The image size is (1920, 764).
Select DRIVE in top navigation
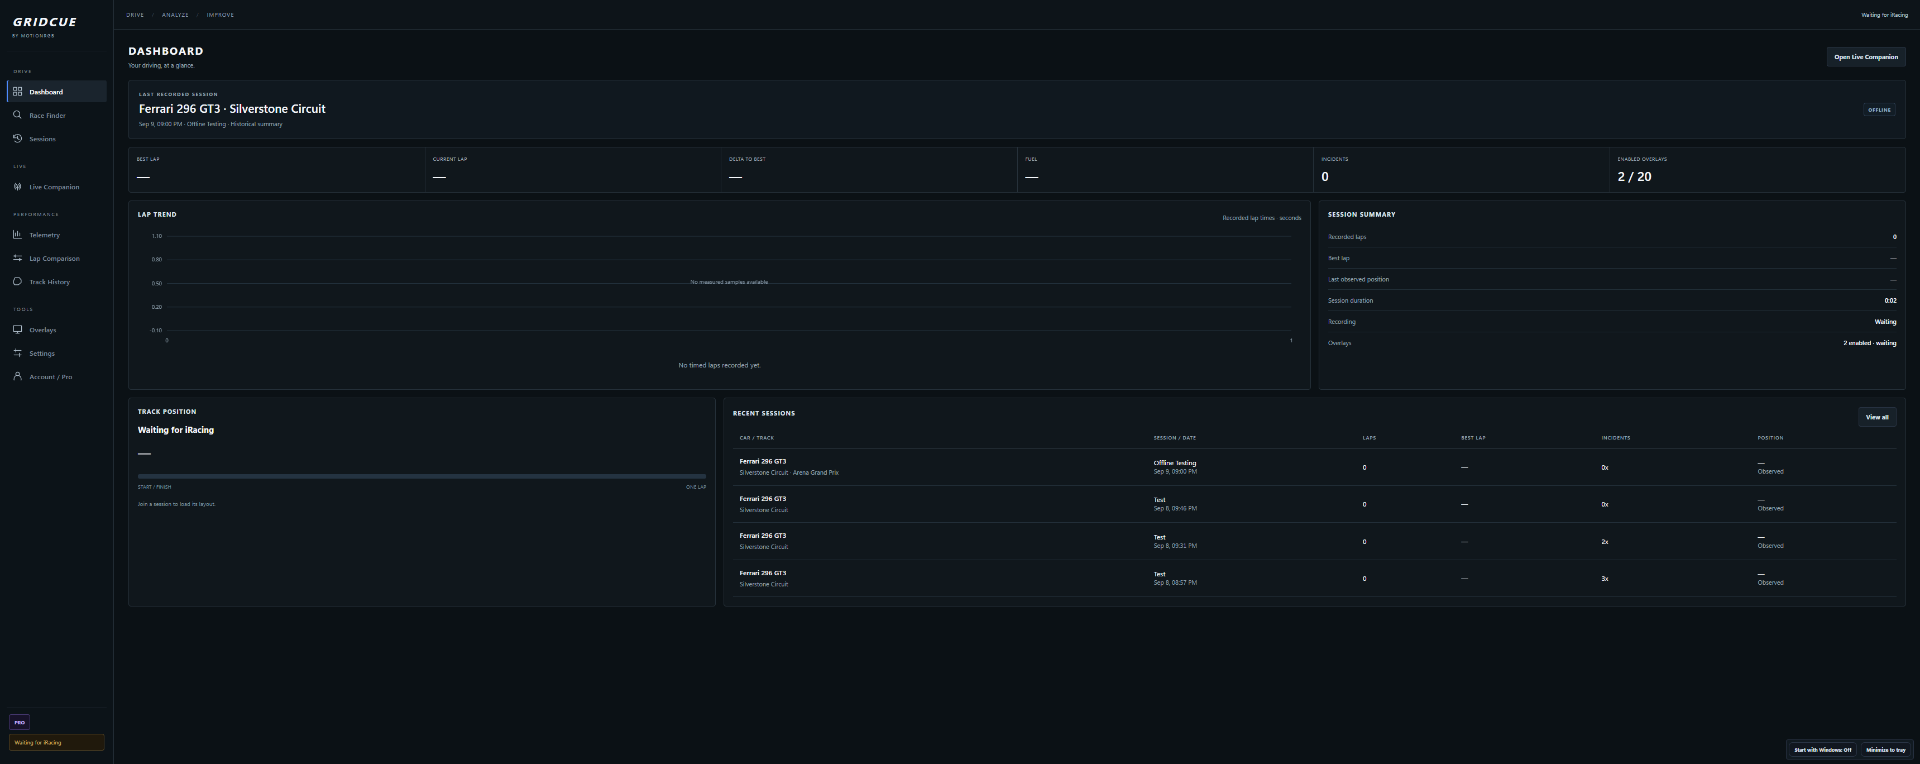[x=135, y=15]
